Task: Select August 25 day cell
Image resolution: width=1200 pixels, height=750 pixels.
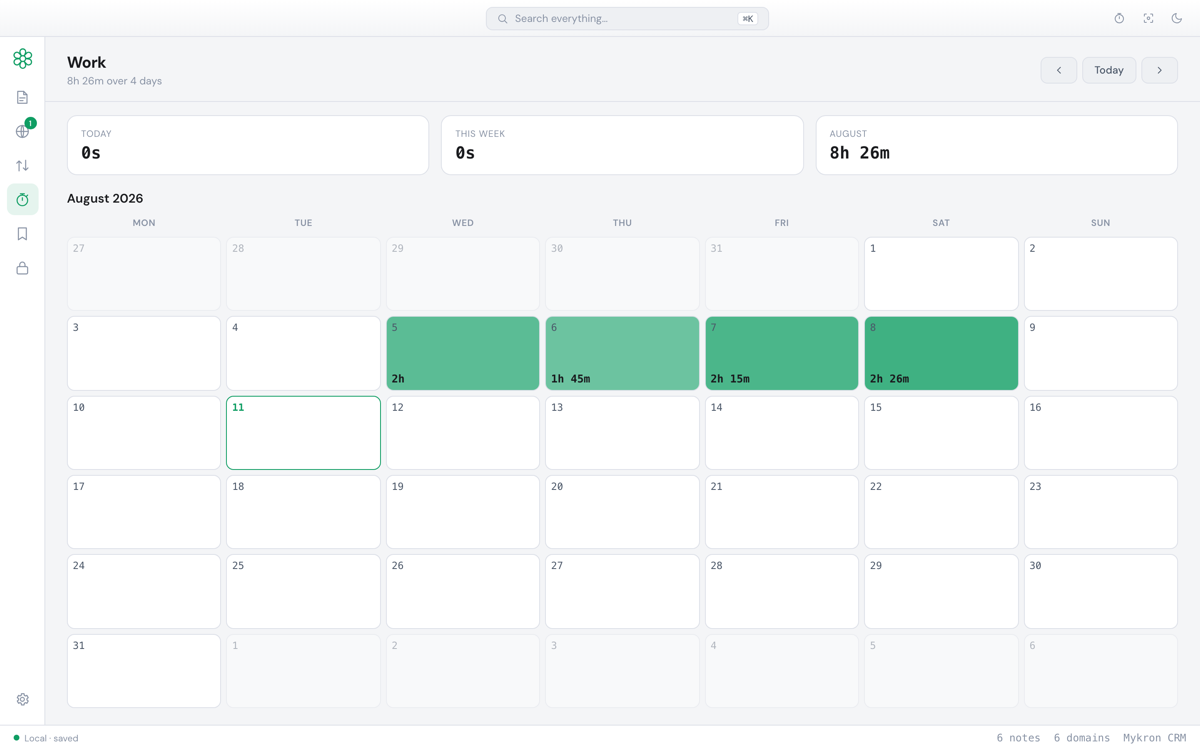Action: point(303,591)
